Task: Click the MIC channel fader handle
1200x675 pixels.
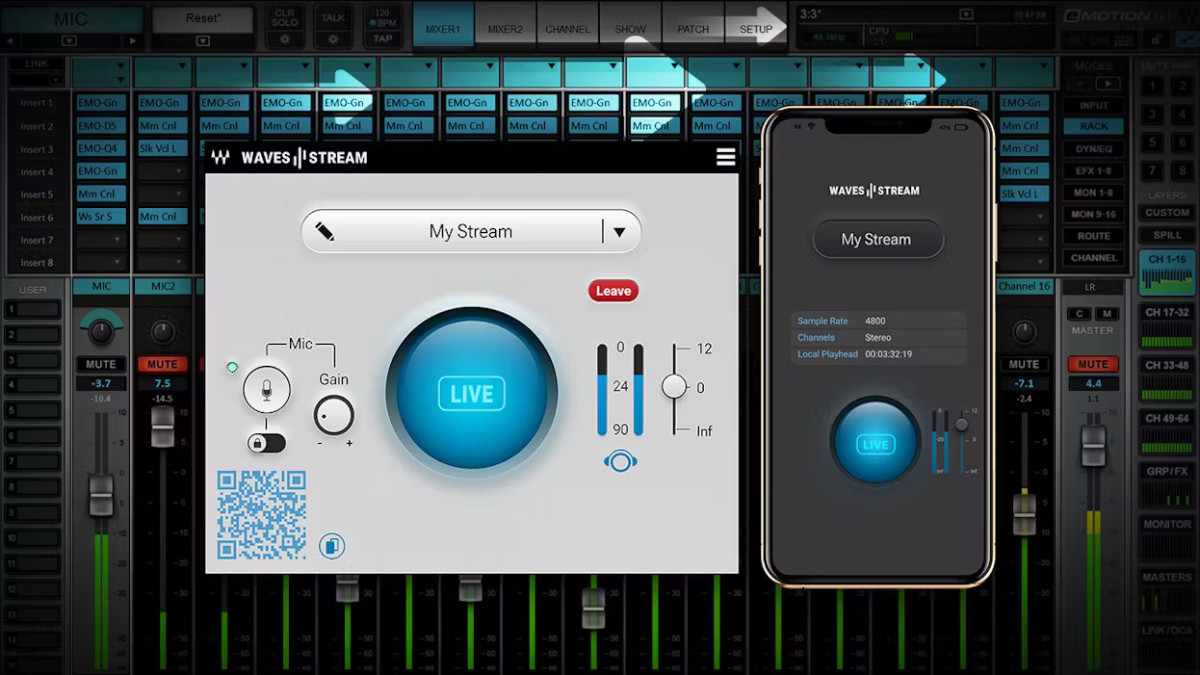Action: [x=101, y=495]
